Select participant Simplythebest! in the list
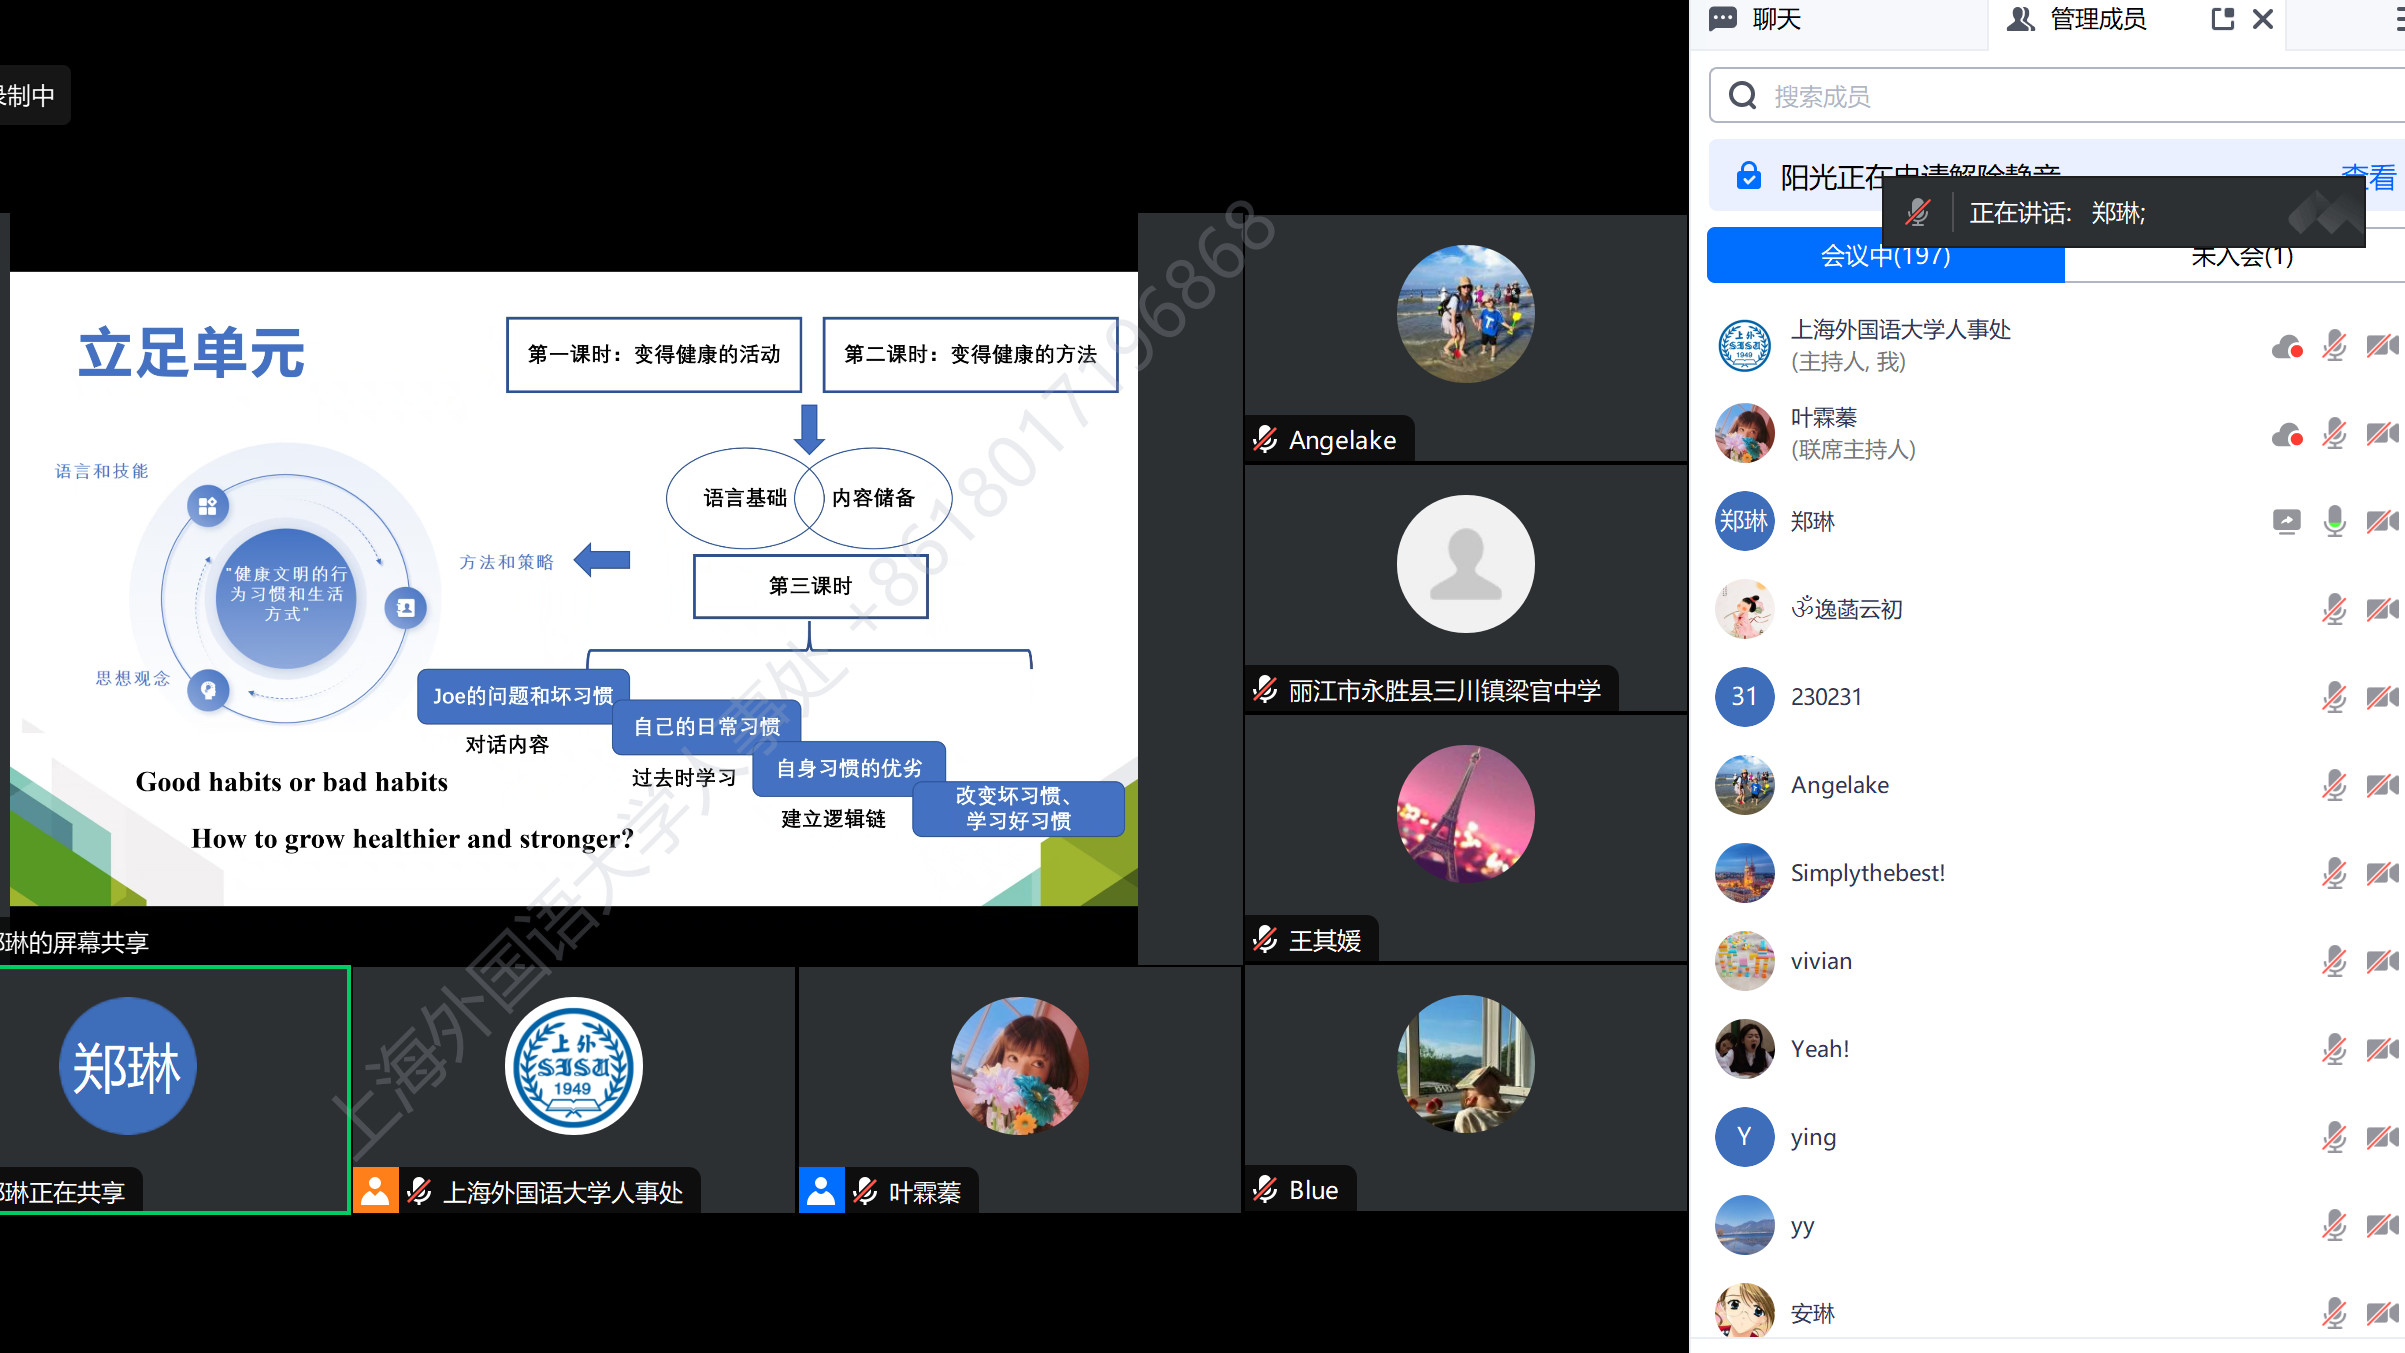Viewport: 2405px width, 1353px height. coord(1866,873)
